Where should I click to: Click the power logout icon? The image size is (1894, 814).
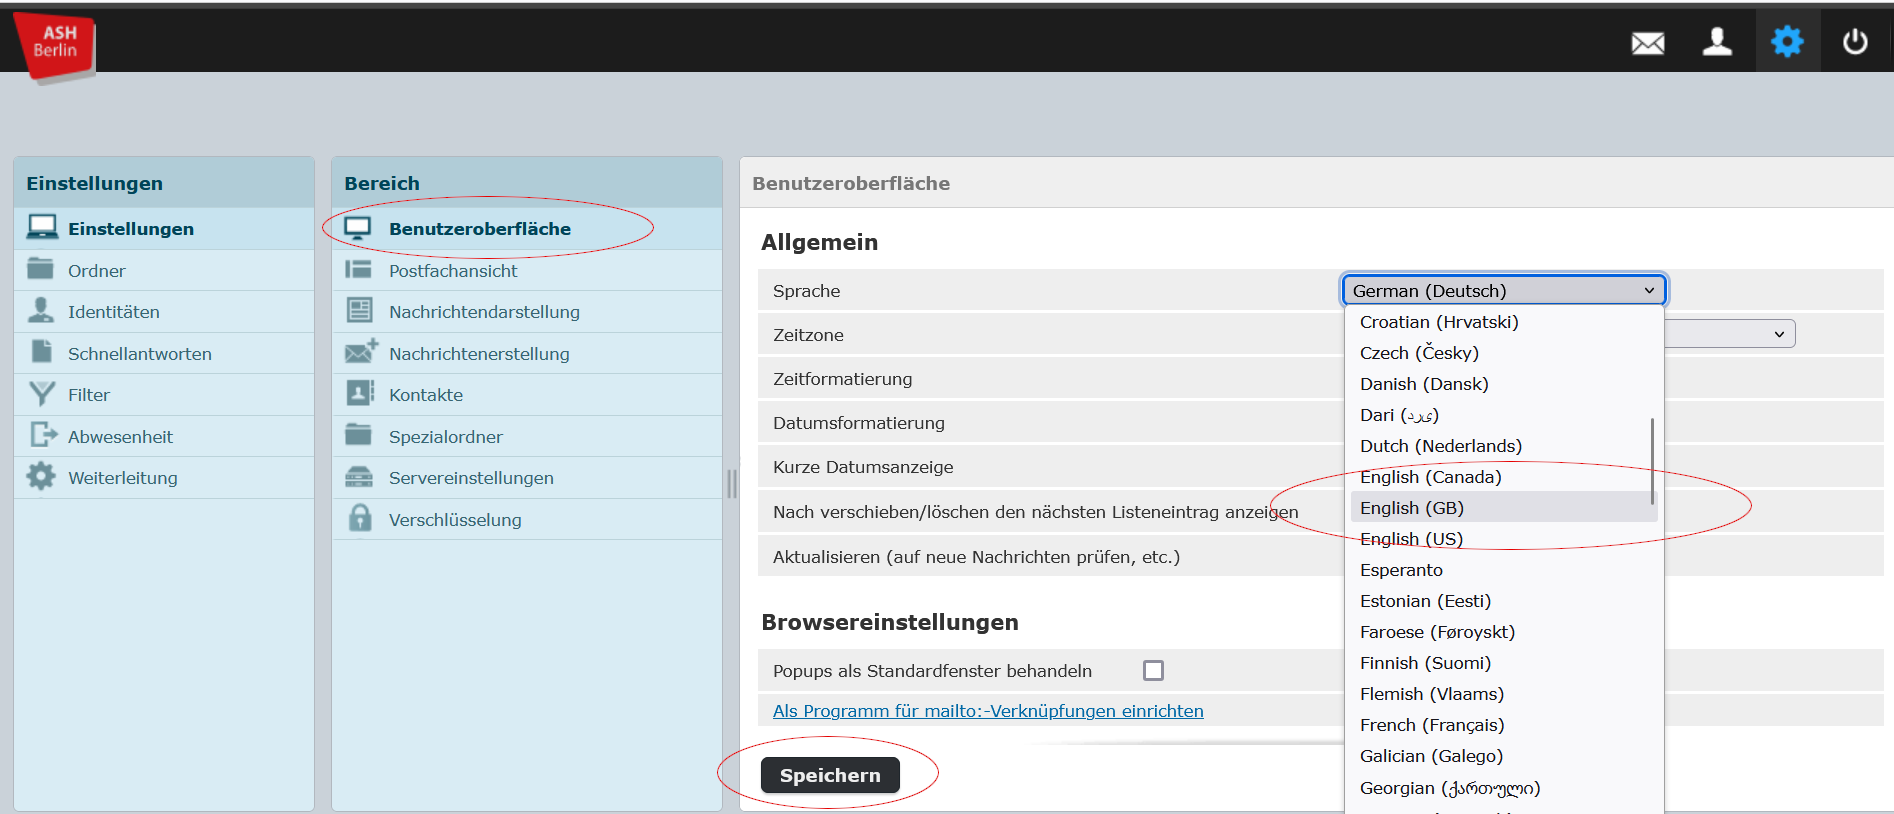tap(1855, 42)
